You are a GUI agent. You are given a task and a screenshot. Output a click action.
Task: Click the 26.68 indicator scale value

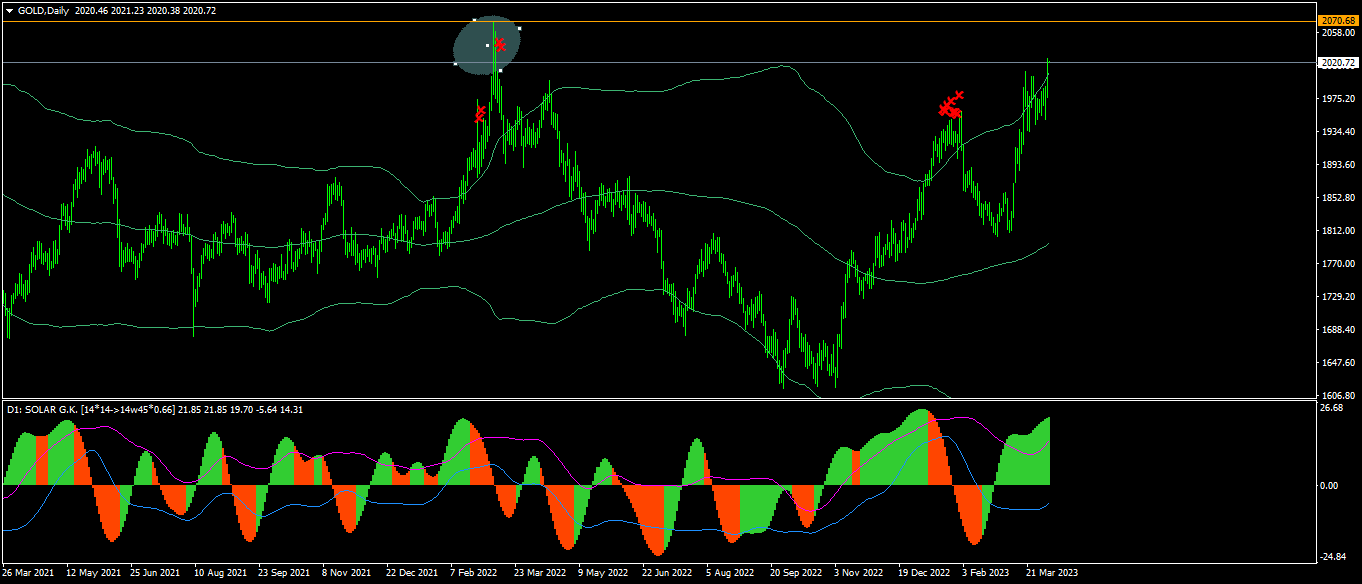click(1332, 408)
